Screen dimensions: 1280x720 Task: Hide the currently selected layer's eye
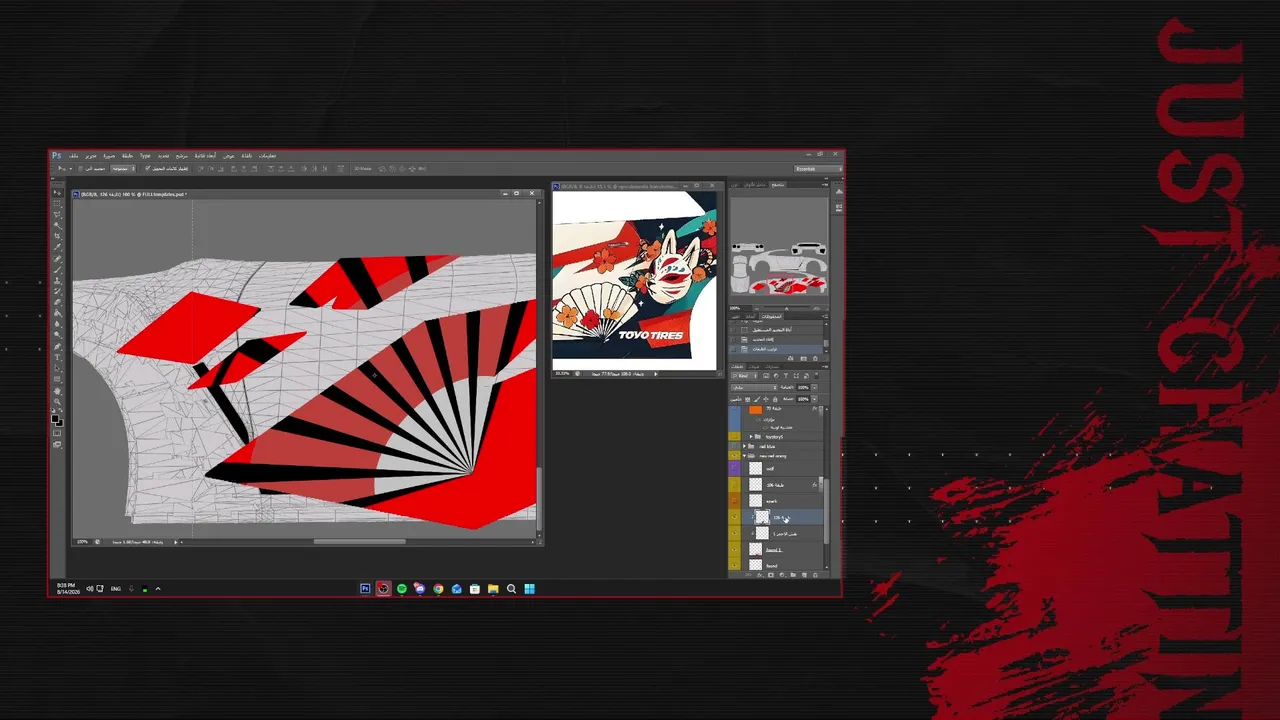coord(735,518)
